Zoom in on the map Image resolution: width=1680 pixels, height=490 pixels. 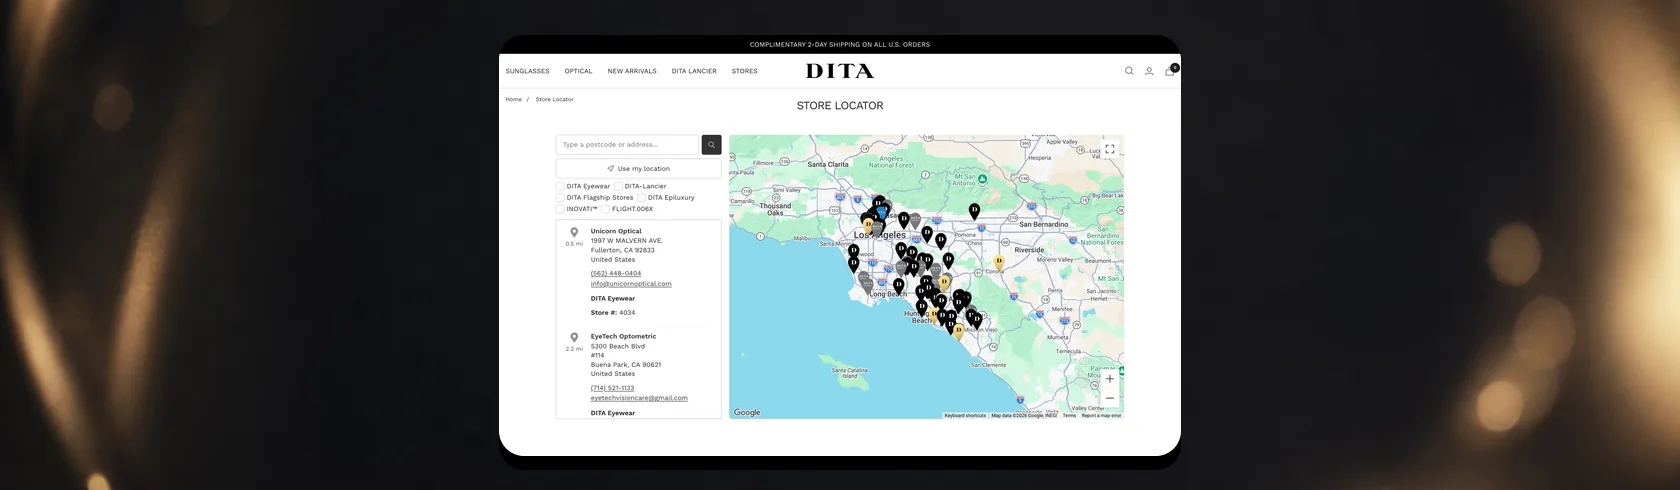[1109, 379]
